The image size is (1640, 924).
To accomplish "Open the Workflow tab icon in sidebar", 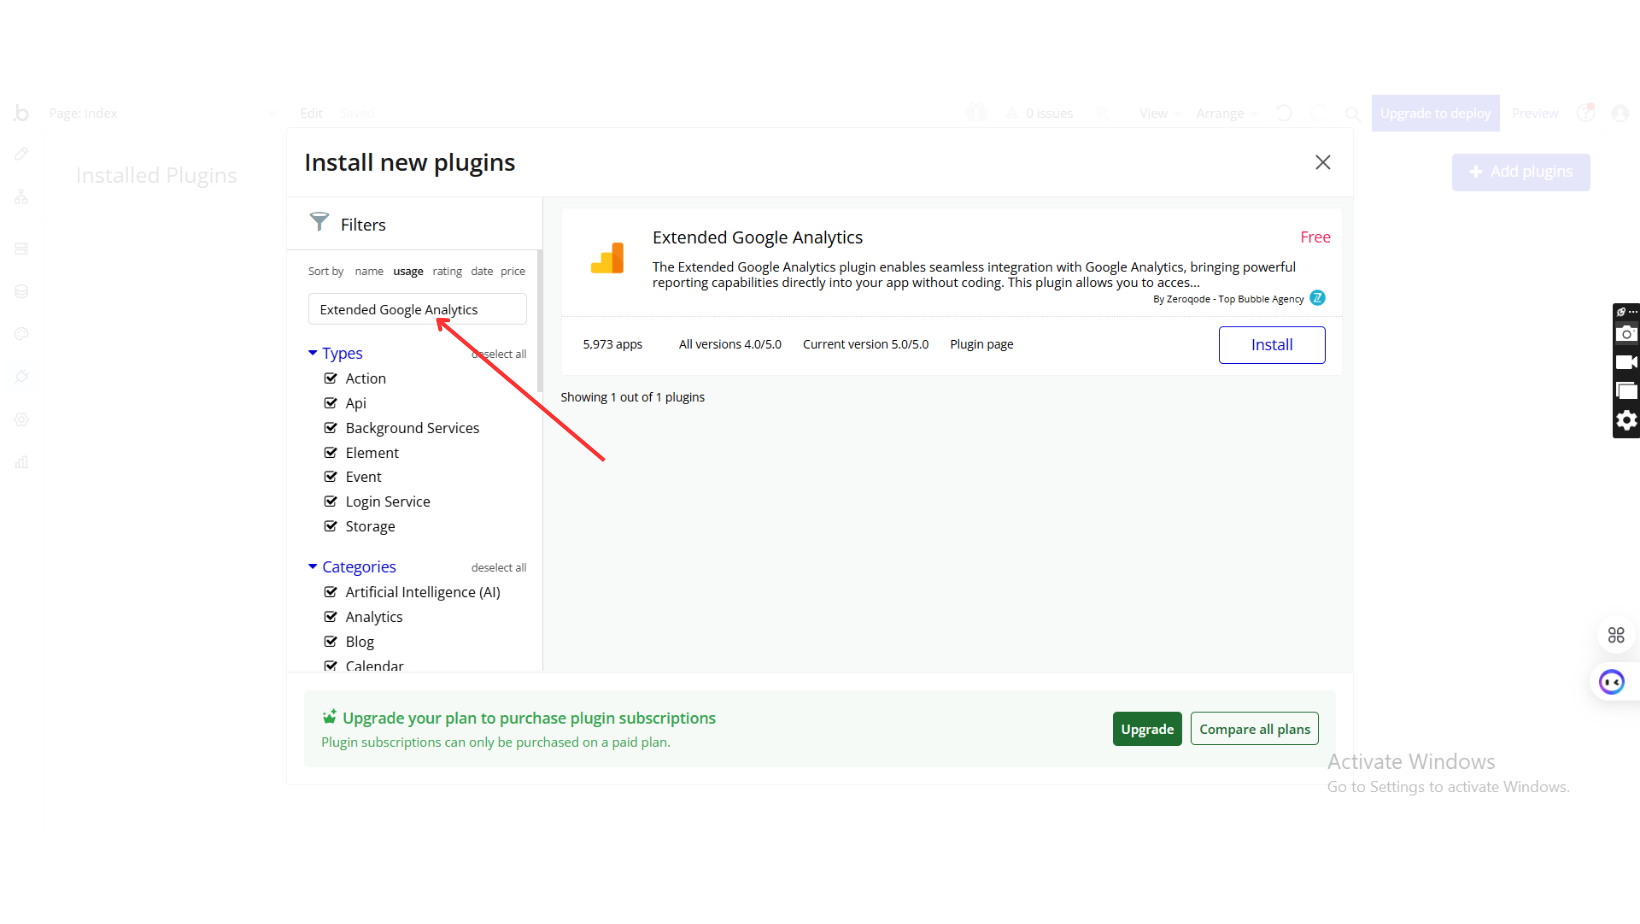I will pyautogui.click(x=21, y=197).
